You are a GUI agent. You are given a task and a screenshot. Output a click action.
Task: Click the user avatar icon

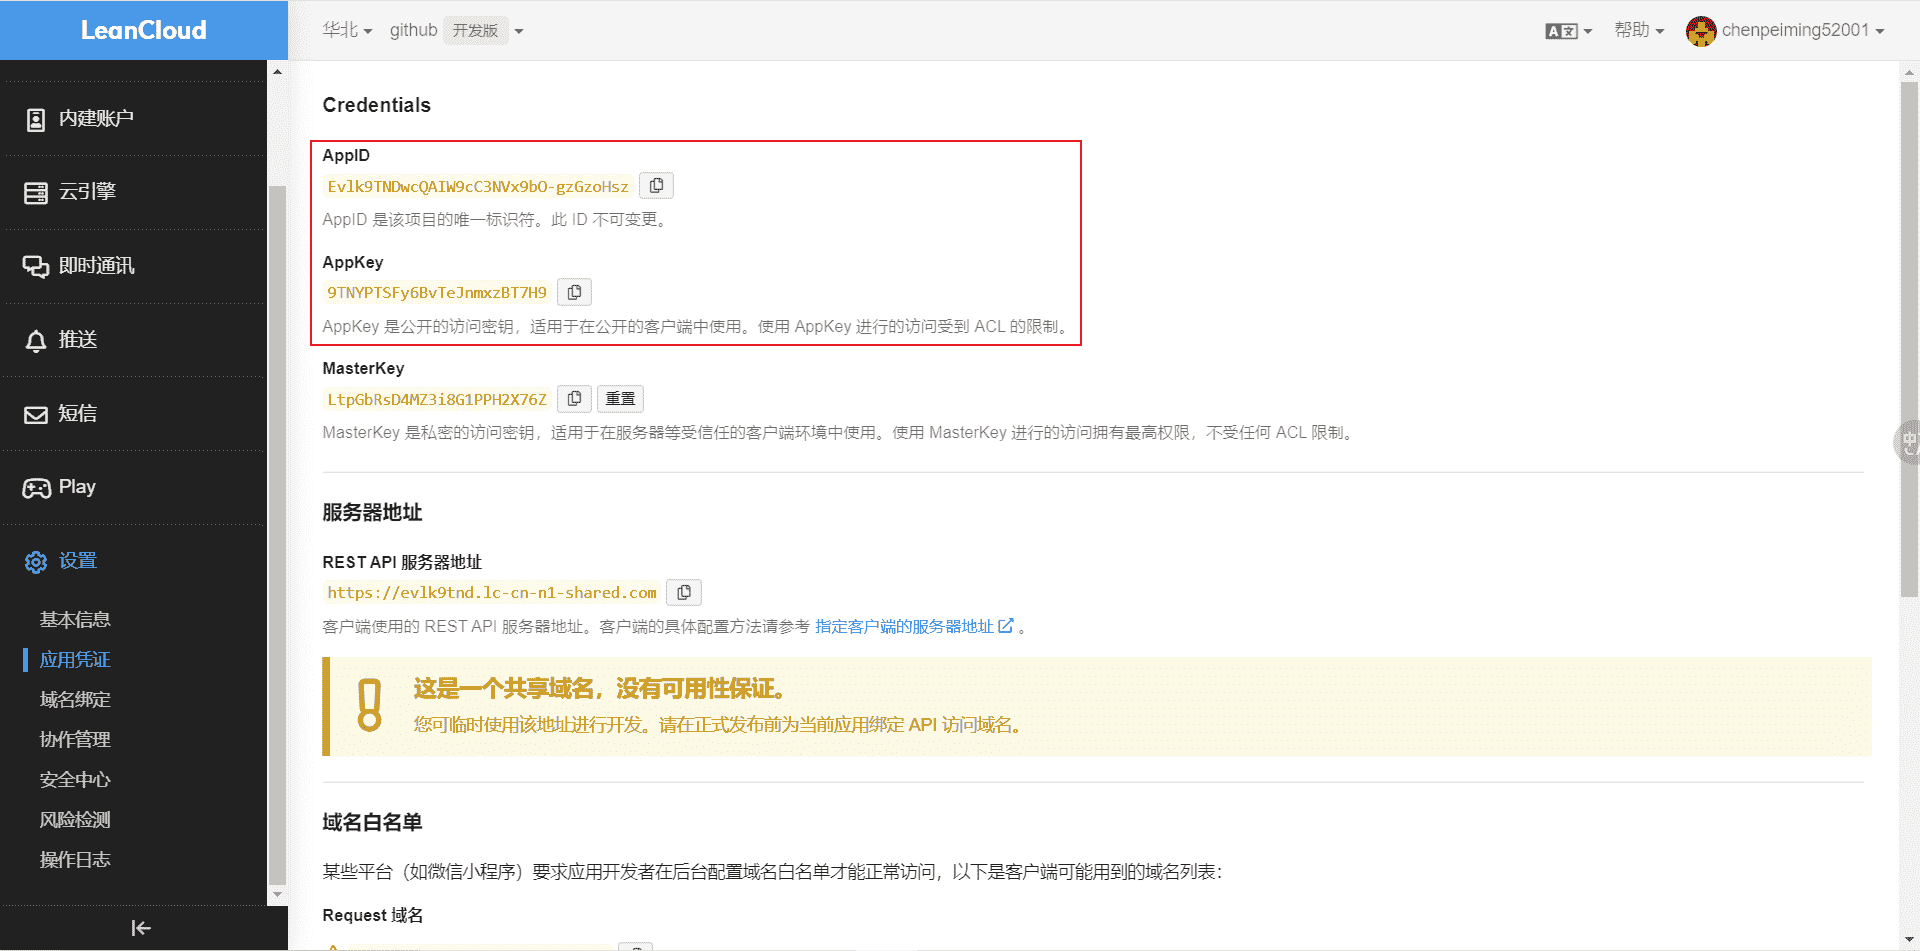pos(1700,31)
